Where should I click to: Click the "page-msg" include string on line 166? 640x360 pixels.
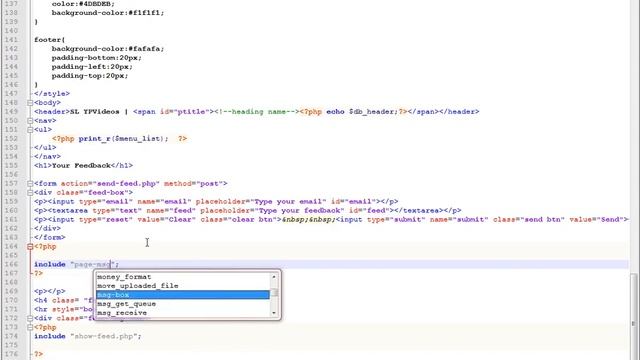[92, 264]
